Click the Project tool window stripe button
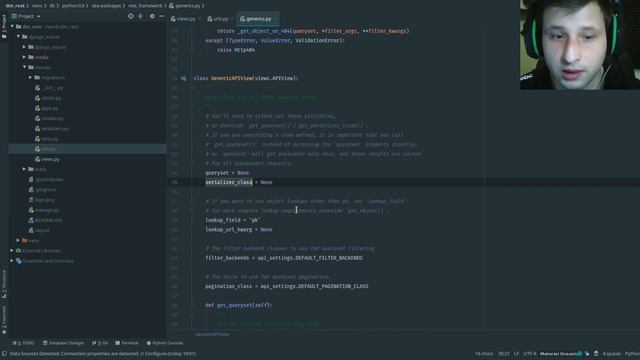The height and width of the screenshot is (360, 640). point(4,27)
